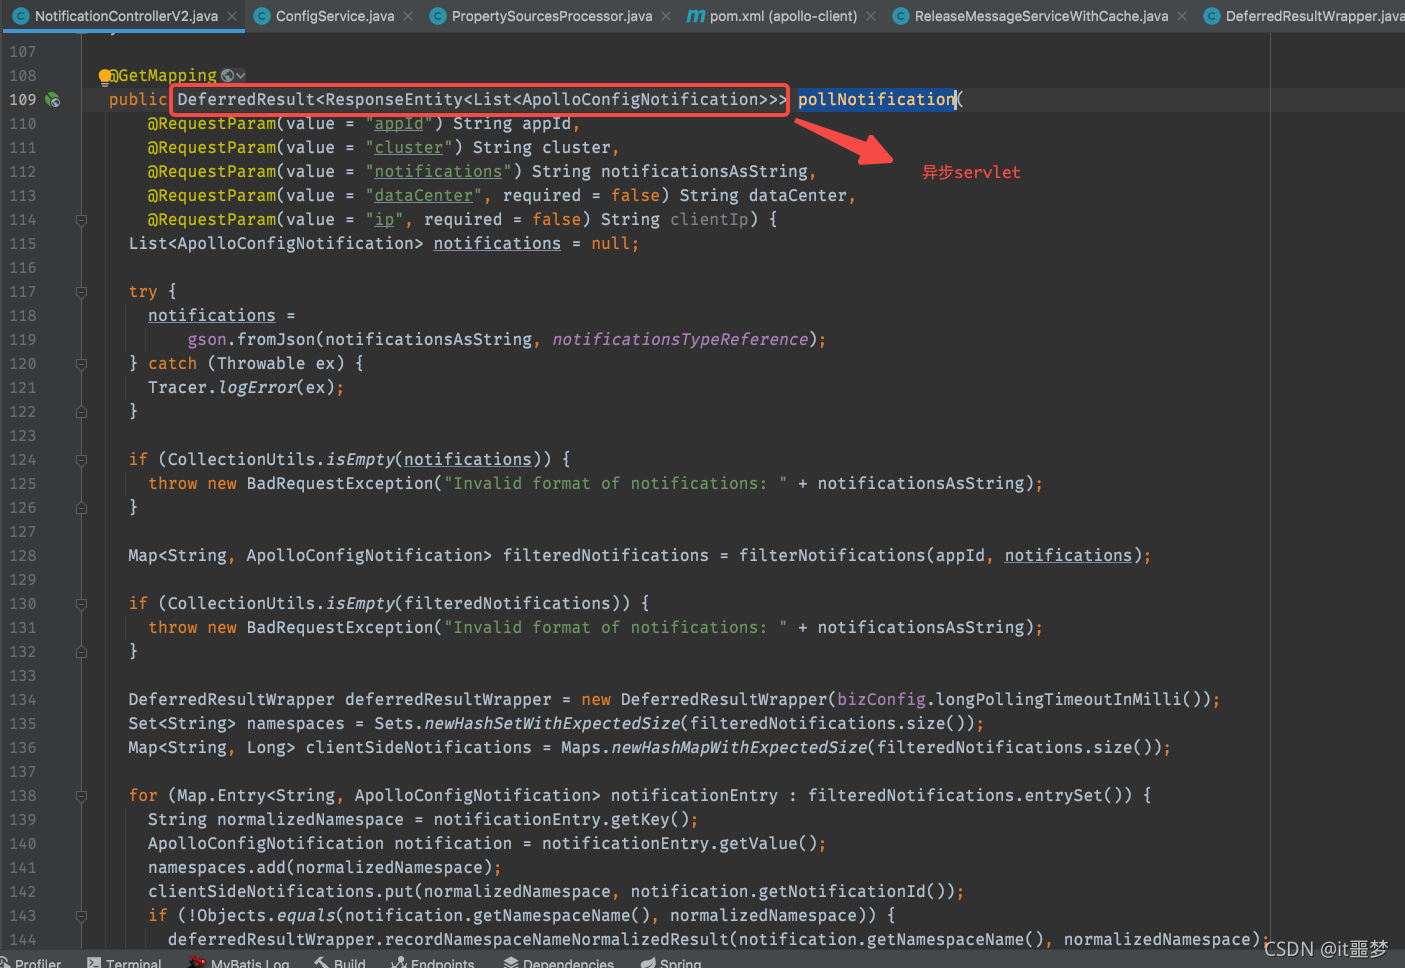This screenshot has width=1405, height=968.
Task: Click bizConfig field in line 134
Action: [881, 699]
